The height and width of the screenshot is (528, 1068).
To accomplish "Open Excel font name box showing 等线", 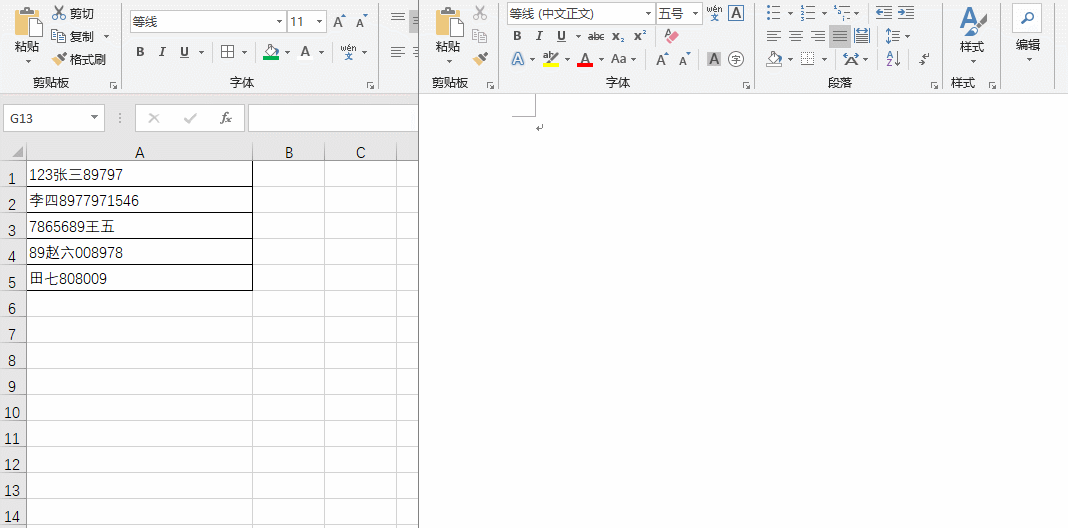I will click(x=208, y=22).
